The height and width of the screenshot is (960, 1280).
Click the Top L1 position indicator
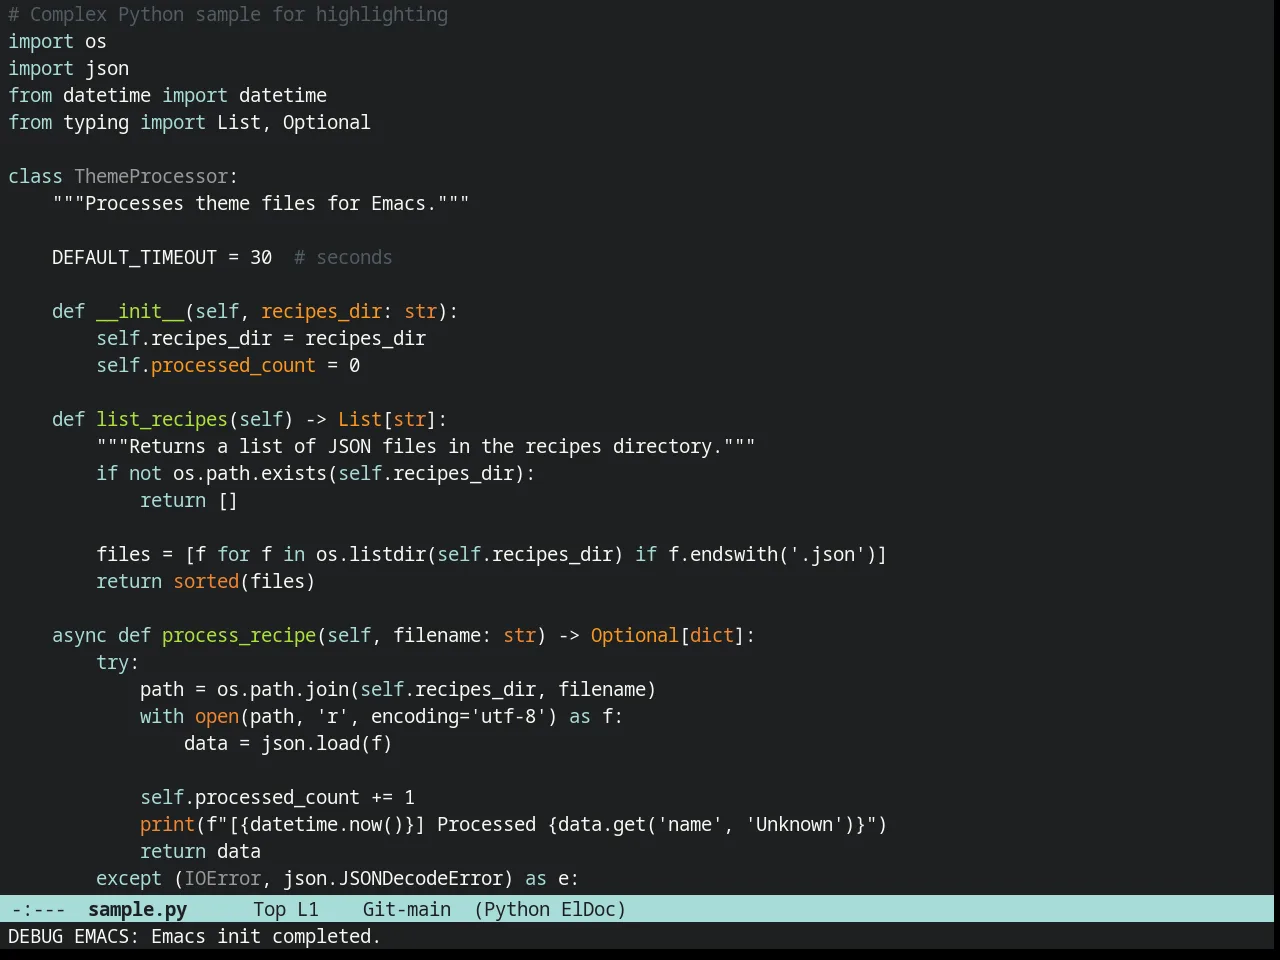(285, 909)
